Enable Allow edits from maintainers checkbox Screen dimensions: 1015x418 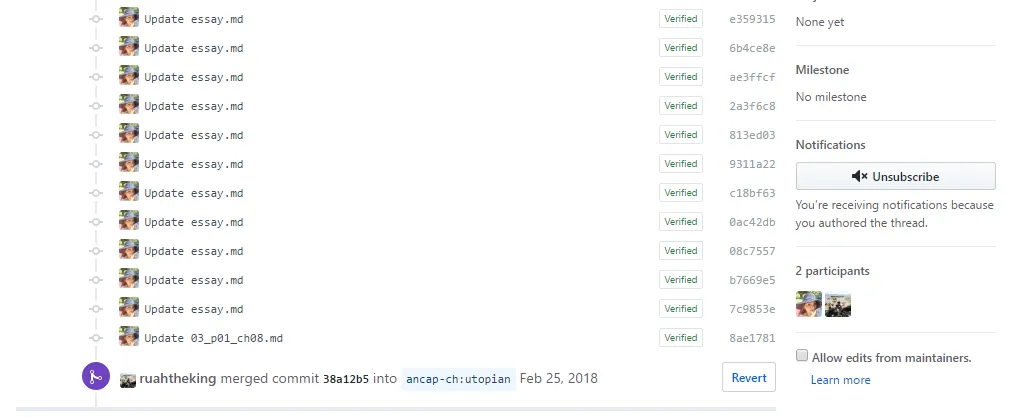(802, 355)
